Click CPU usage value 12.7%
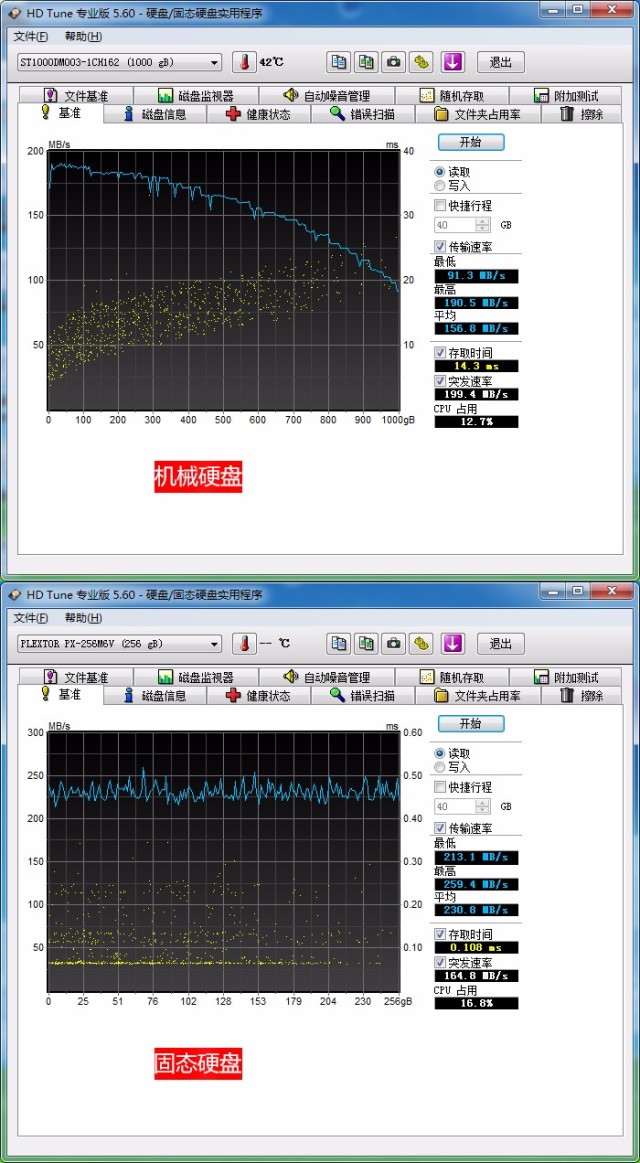The image size is (640, 1163). [476, 422]
